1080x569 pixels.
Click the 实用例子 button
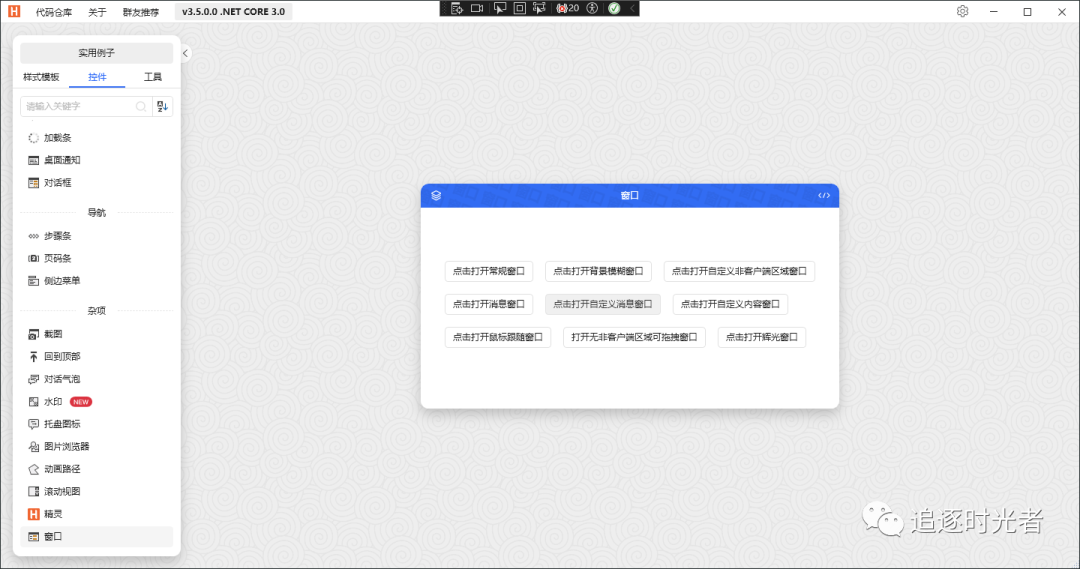click(96, 53)
